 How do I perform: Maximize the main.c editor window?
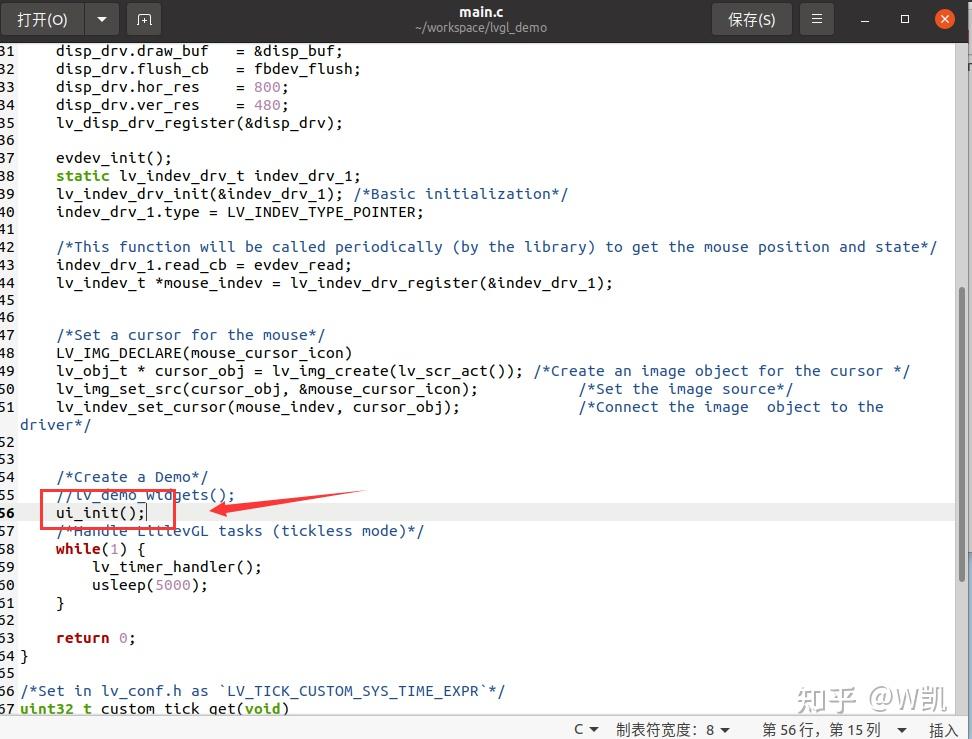[905, 20]
